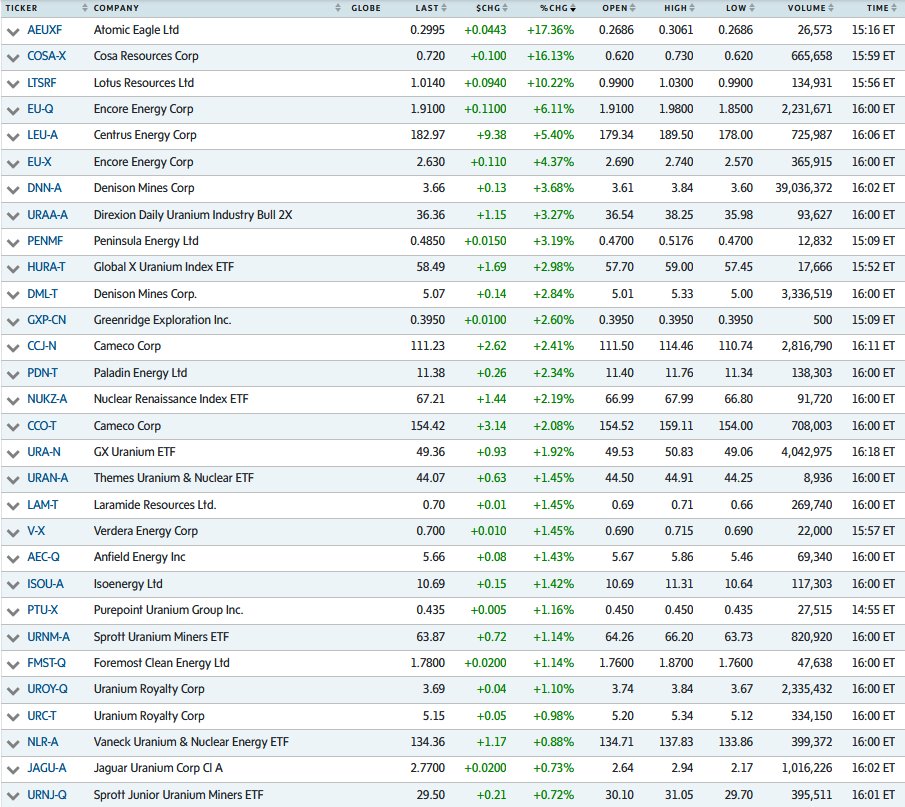The image size is (905, 807).
Task: Expand the URAA-A row chevron
Action: pos(13,216)
